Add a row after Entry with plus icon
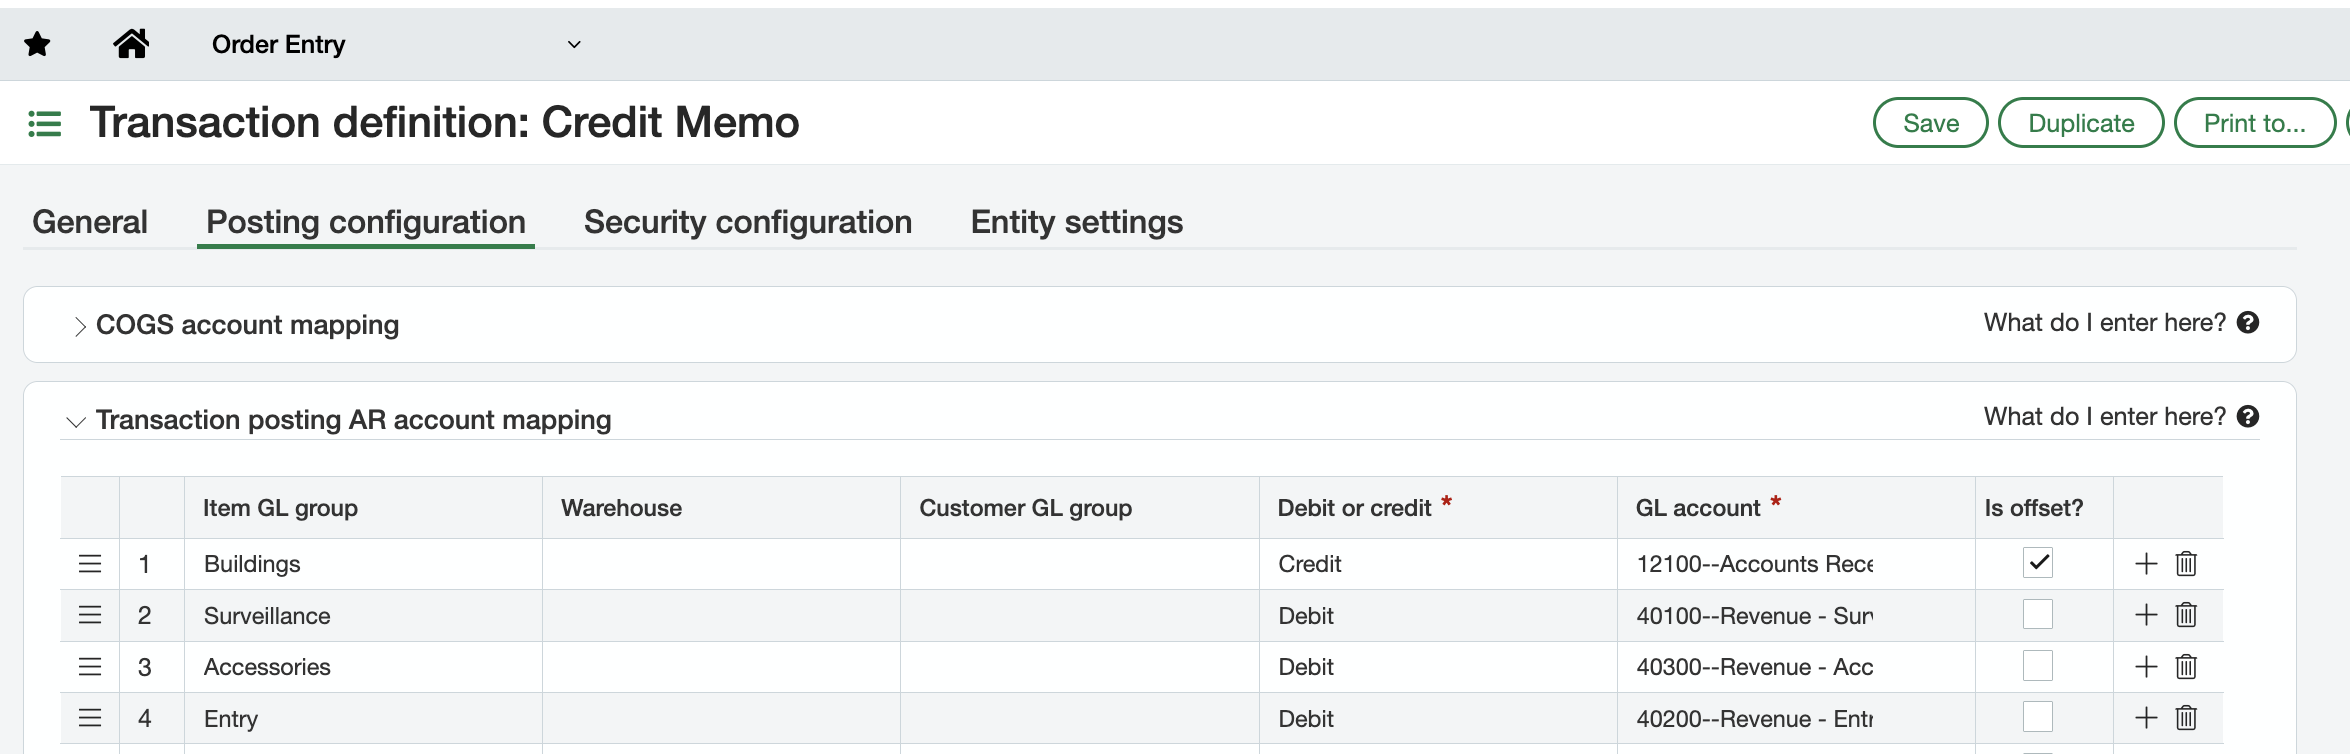The width and height of the screenshot is (2350, 754). (x=2146, y=718)
